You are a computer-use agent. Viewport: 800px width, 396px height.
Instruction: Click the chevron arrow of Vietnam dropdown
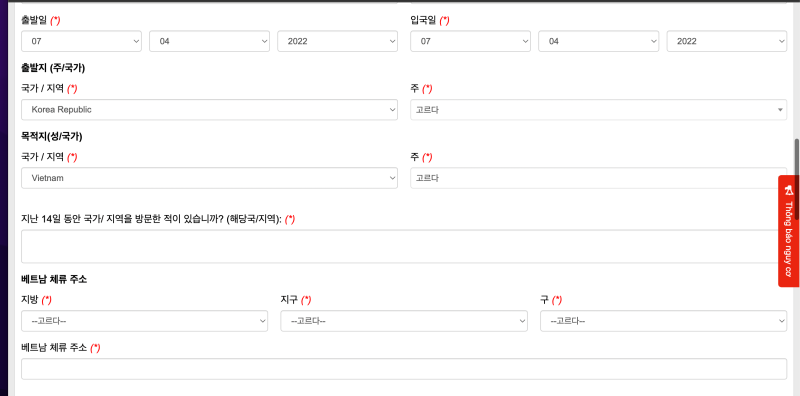[x=392, y=178]
